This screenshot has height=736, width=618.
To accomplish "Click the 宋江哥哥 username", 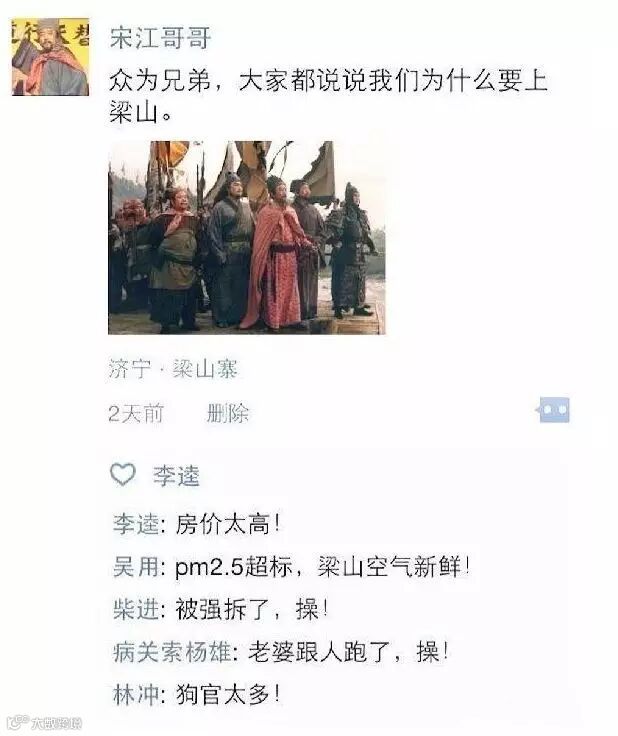I will [160, 38].
